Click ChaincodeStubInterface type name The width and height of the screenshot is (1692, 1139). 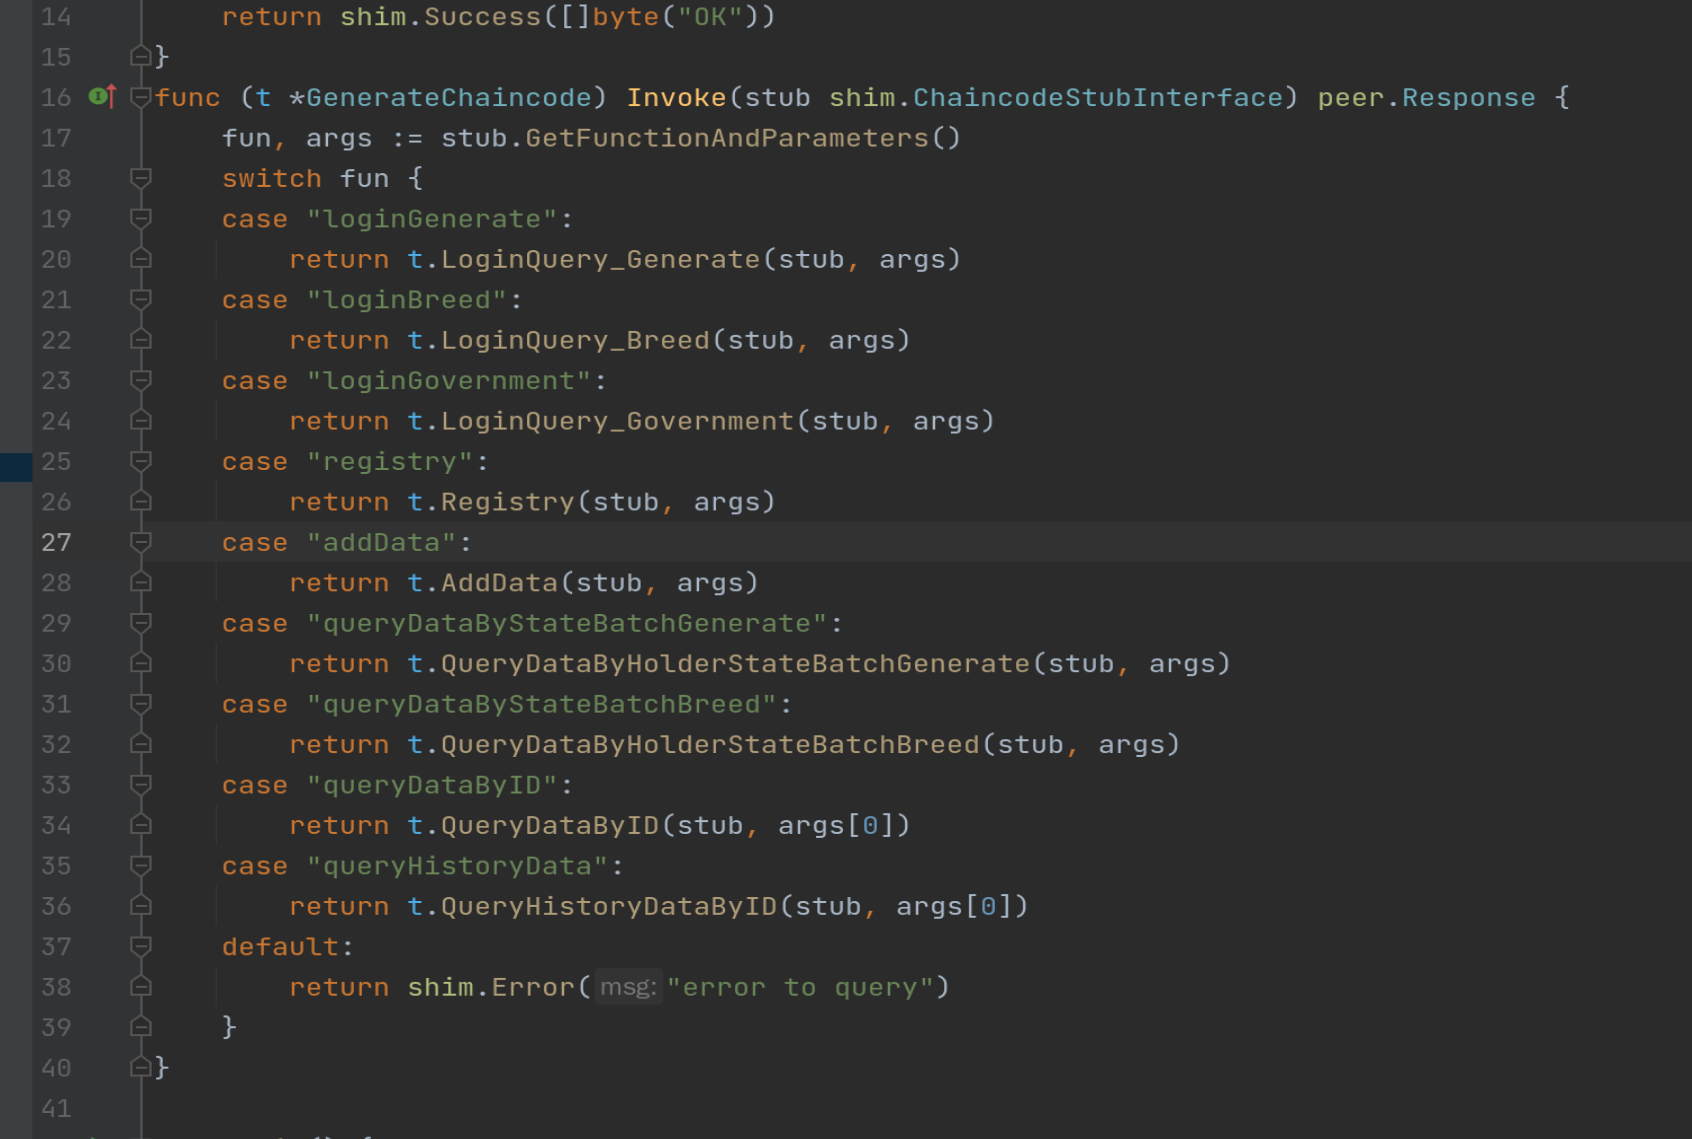[x=1098, y=98]
